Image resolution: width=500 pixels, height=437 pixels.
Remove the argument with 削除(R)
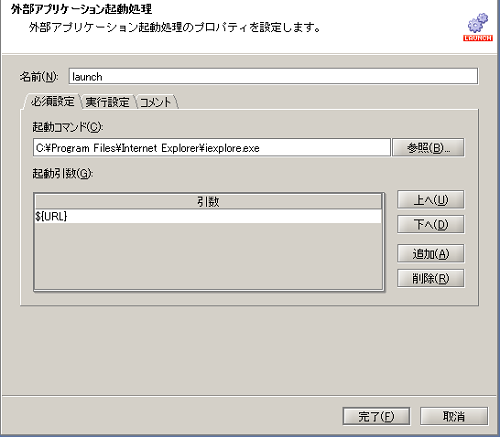[x=431, y=278]
